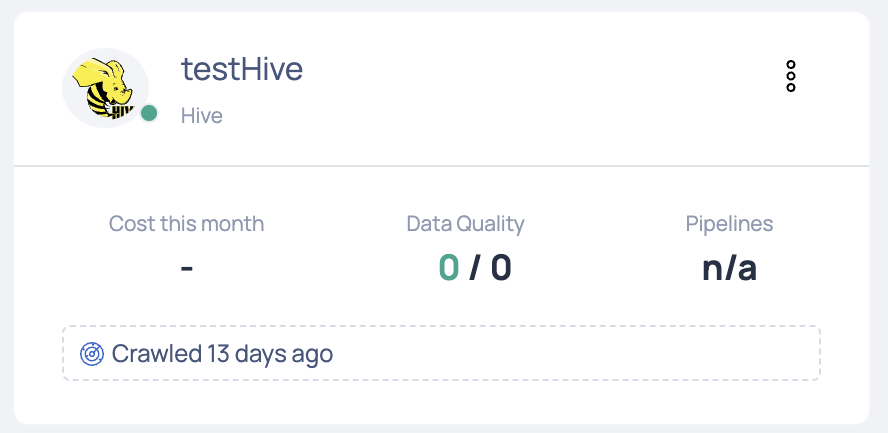
Task: Select the dash value under Cost
Action: click(x=187, y=268)
